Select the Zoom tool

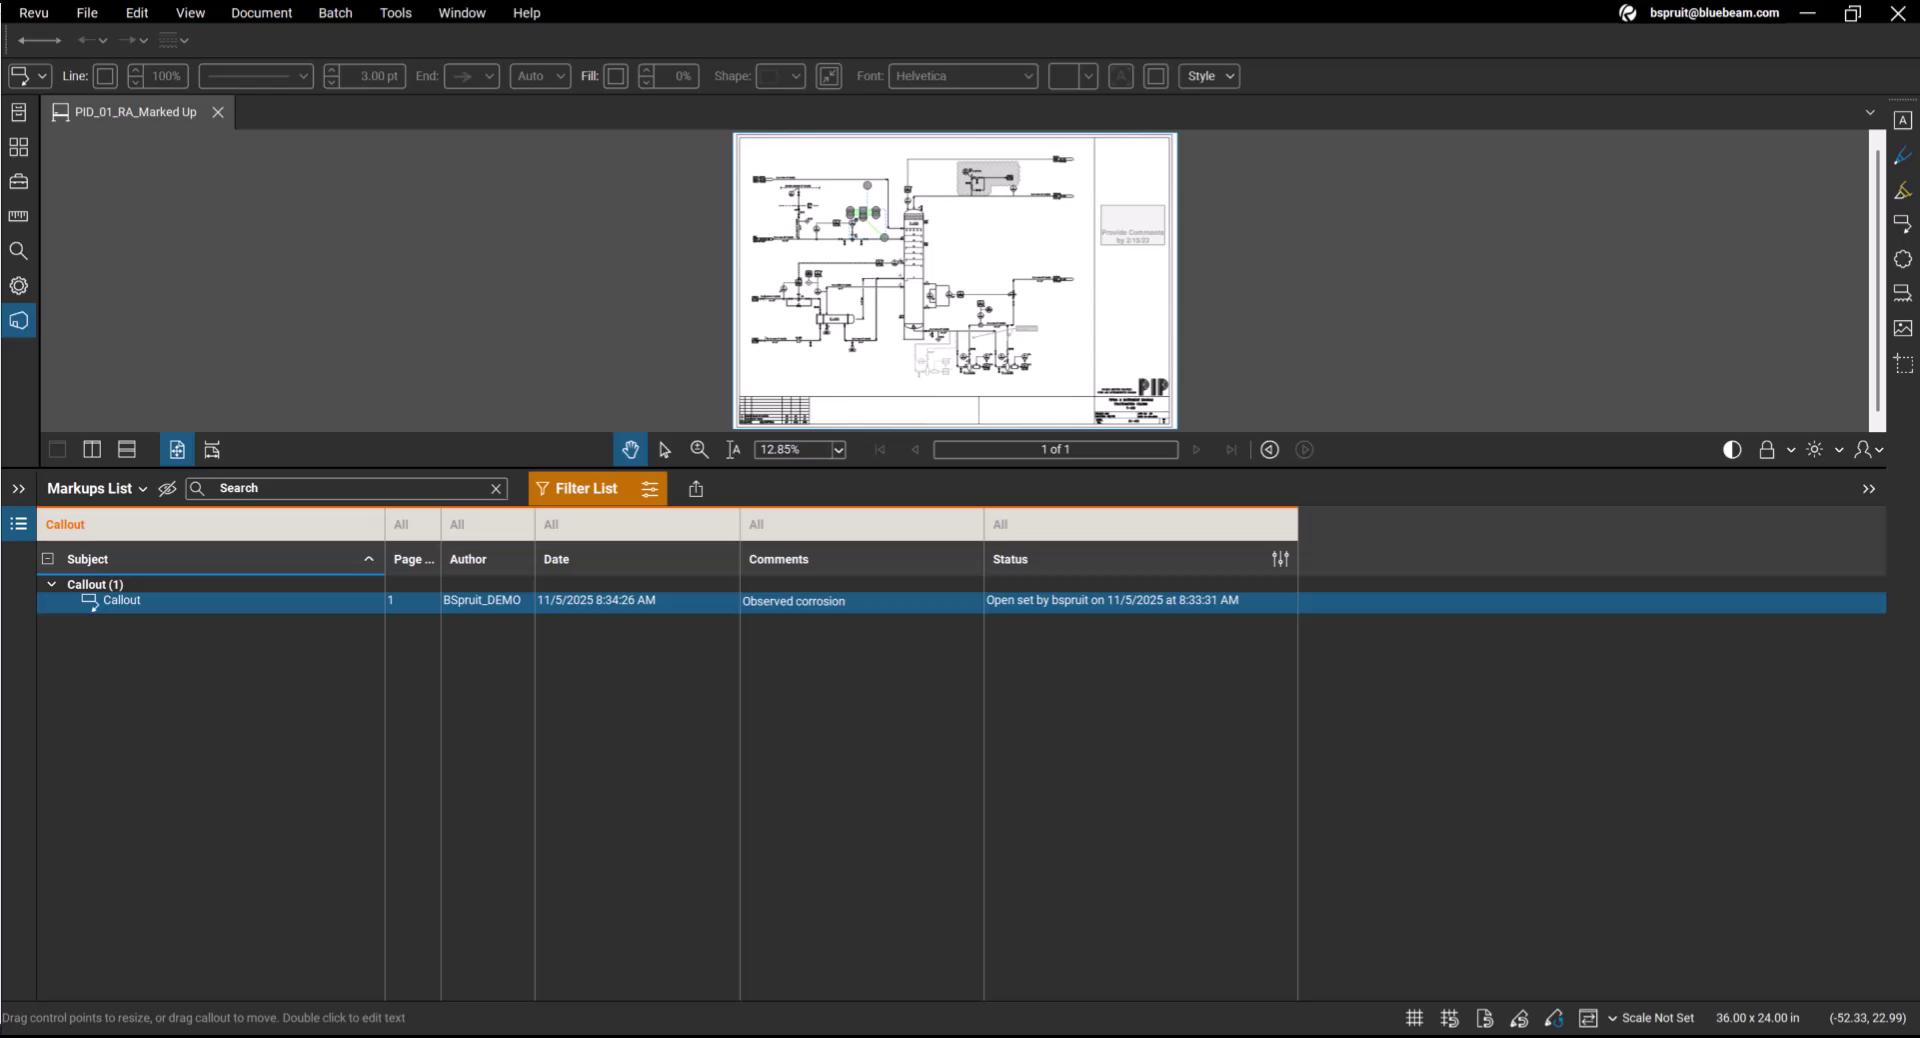pyautogui.click(x=700, y=450)
